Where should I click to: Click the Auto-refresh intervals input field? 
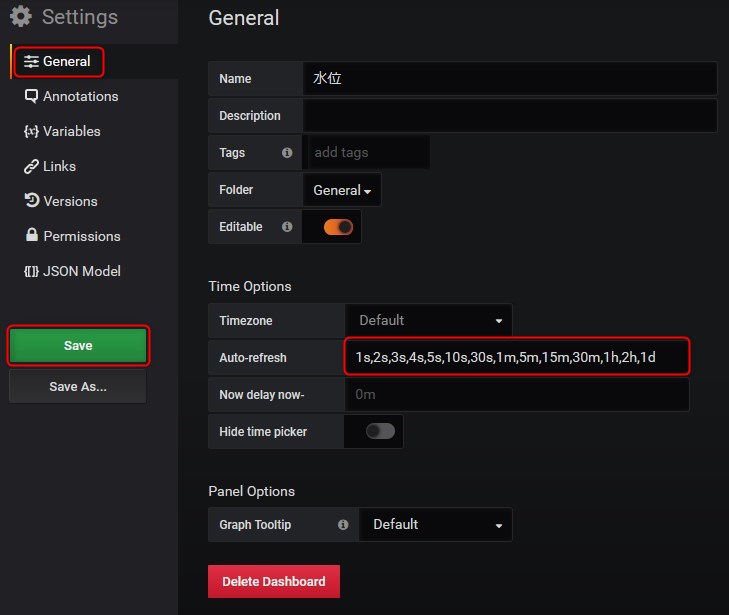517,357
